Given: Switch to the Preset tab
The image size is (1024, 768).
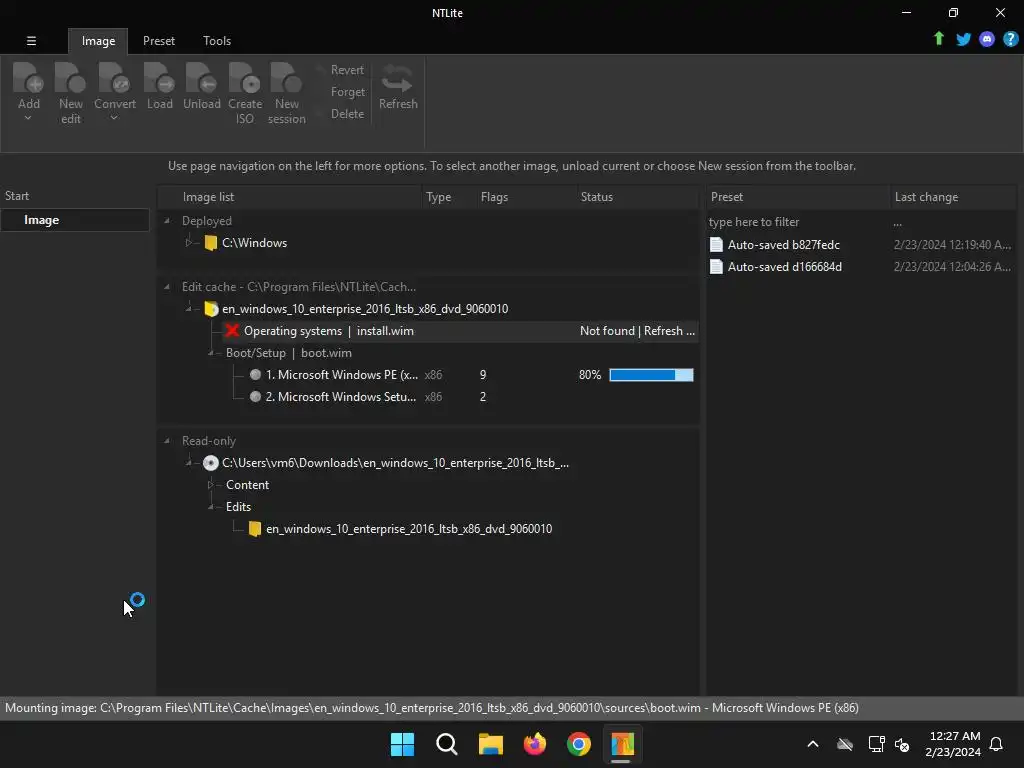Looking at the screenshot, I should [x=159, y=40].
